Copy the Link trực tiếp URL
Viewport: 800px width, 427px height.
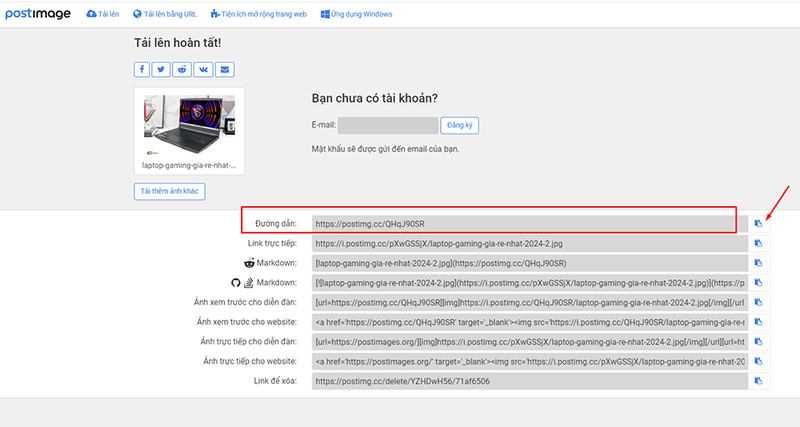click(758, 243)
